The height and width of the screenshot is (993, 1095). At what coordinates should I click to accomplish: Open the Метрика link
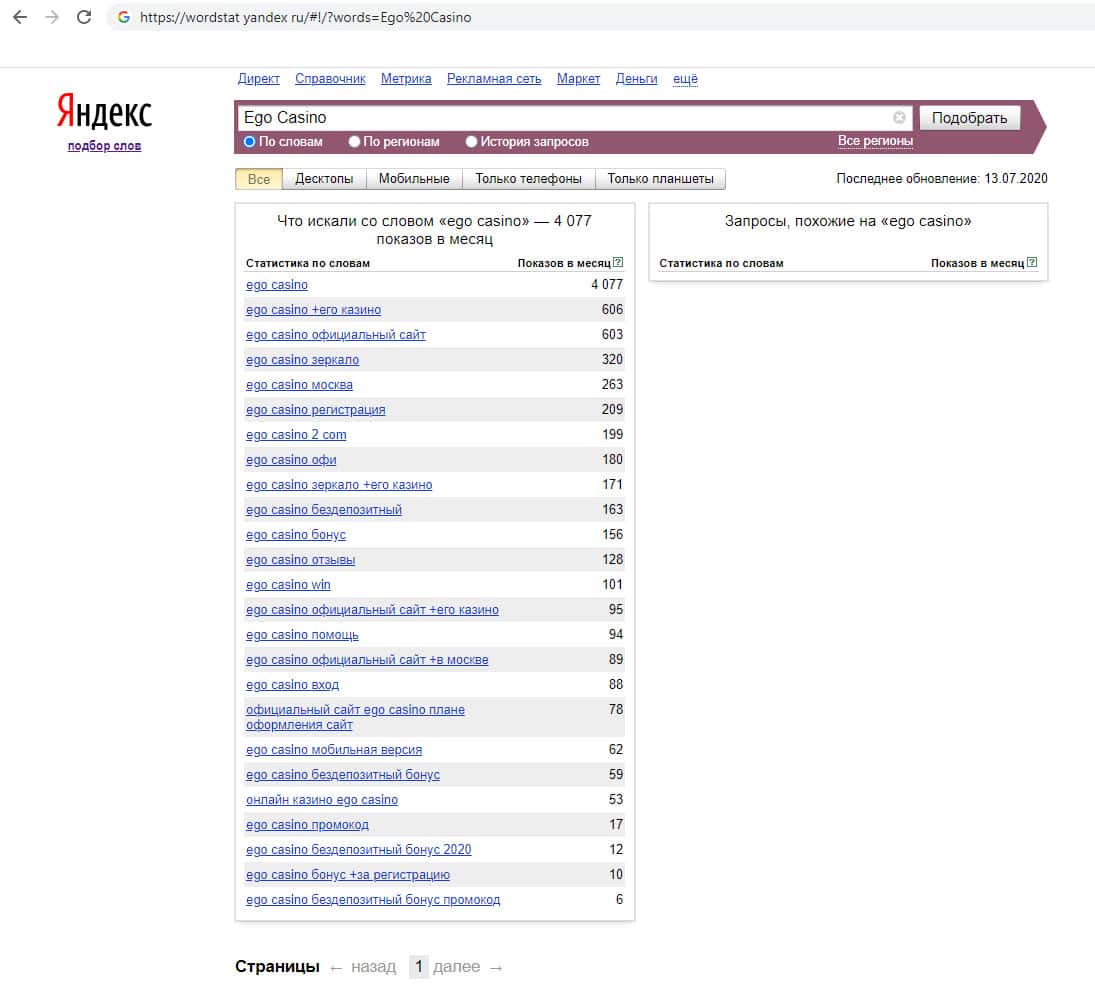(406, 79)
